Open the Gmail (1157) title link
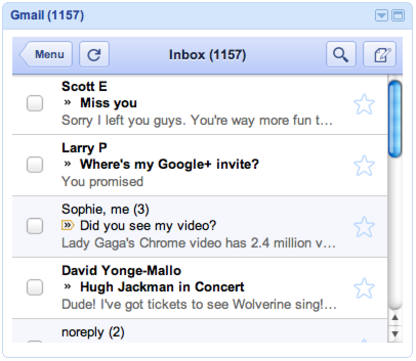The image size is (416, 361). coord(47,15)
